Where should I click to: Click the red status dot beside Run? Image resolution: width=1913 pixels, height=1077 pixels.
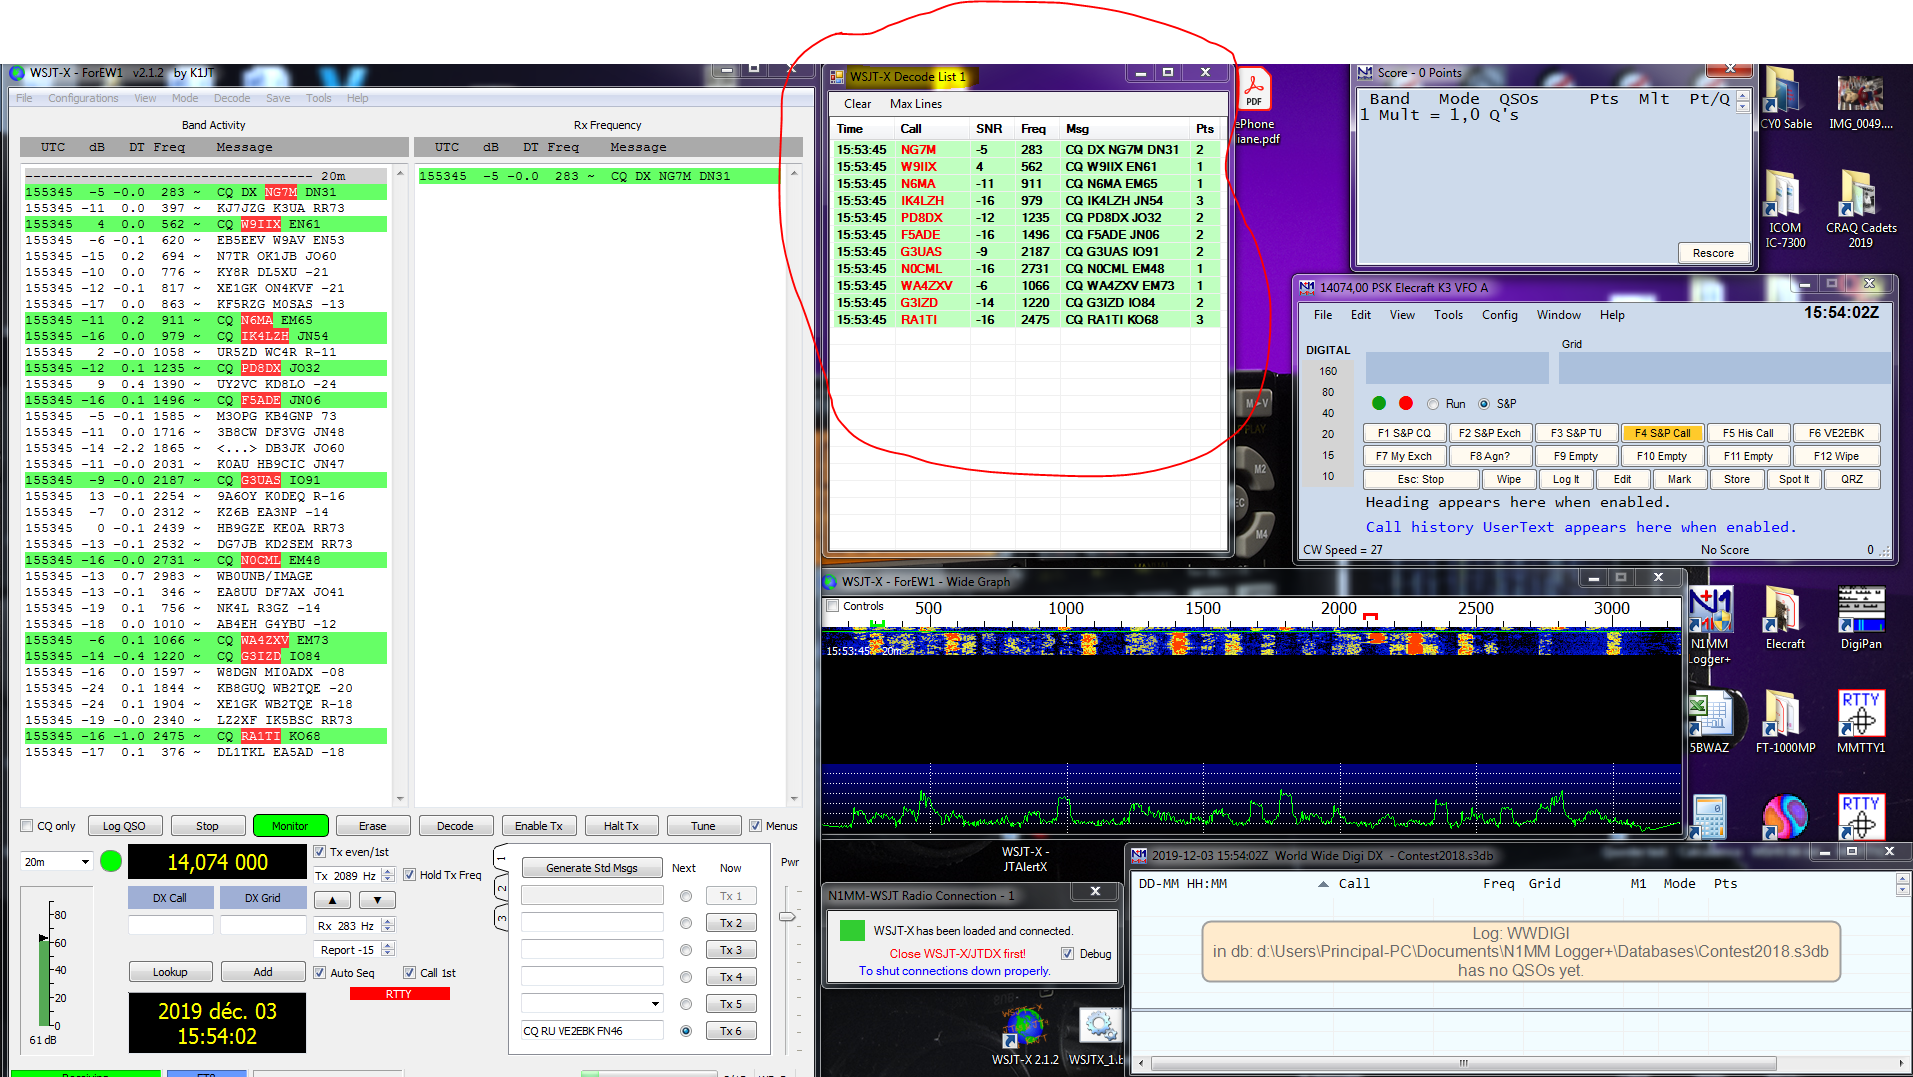click(x=1406, y=403)
